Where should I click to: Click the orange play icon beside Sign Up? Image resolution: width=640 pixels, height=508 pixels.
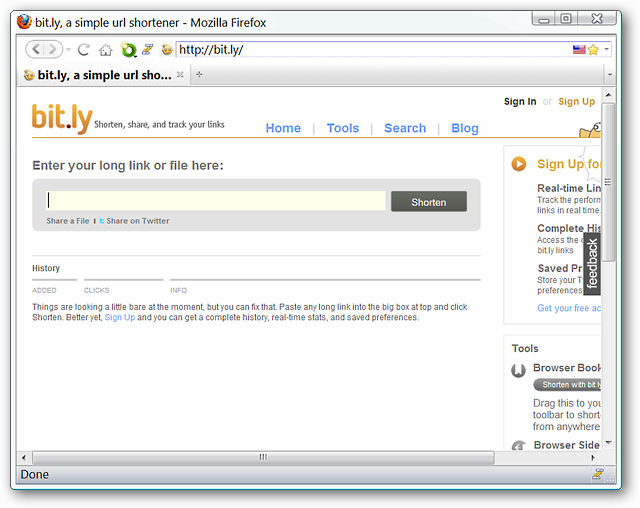coord(519,164)
